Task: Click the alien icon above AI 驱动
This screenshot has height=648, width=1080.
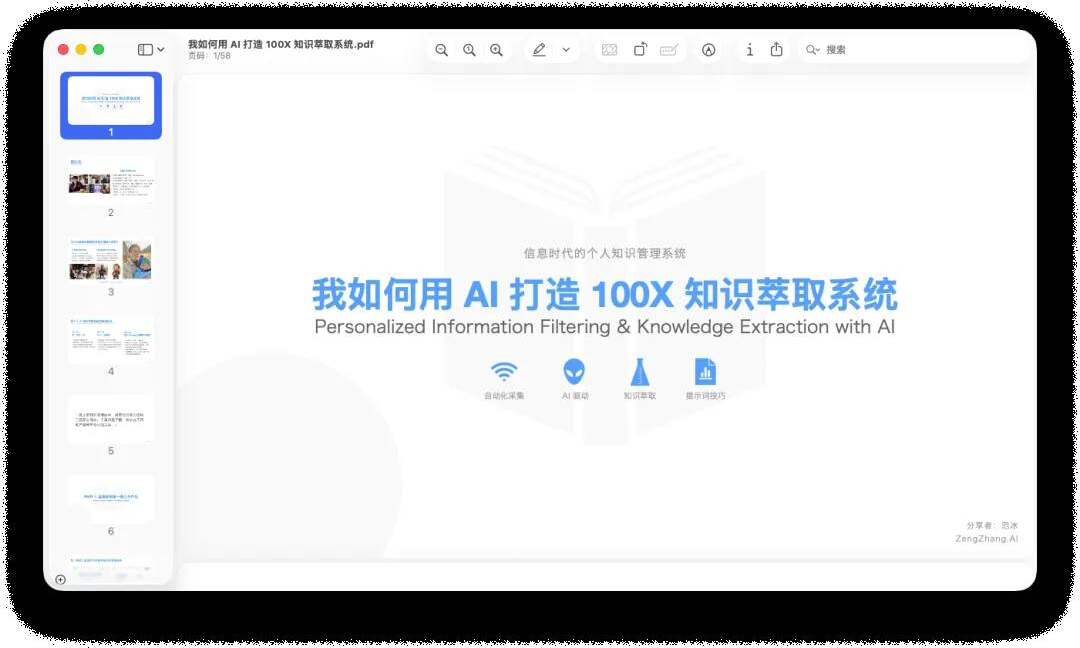Action: [x=574, y=372]
